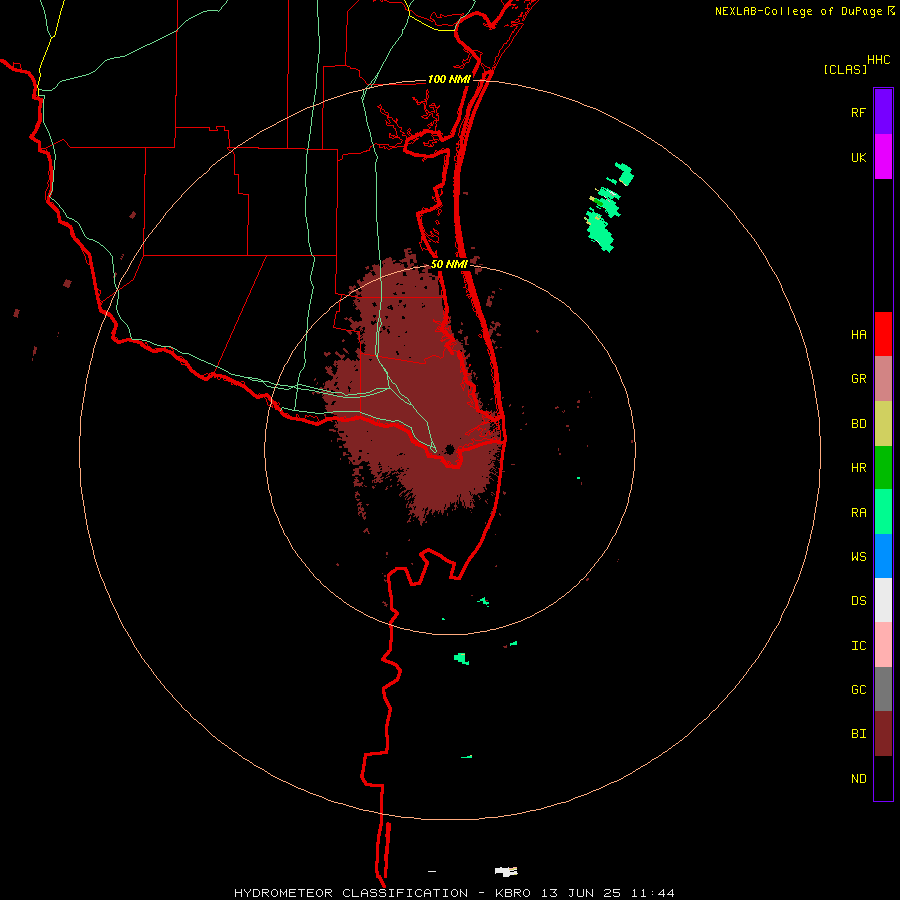The image size is (900, 900).
Task: Click the [CLAS] legend heading
Action: pyautogui.click(x=845, y=69)
